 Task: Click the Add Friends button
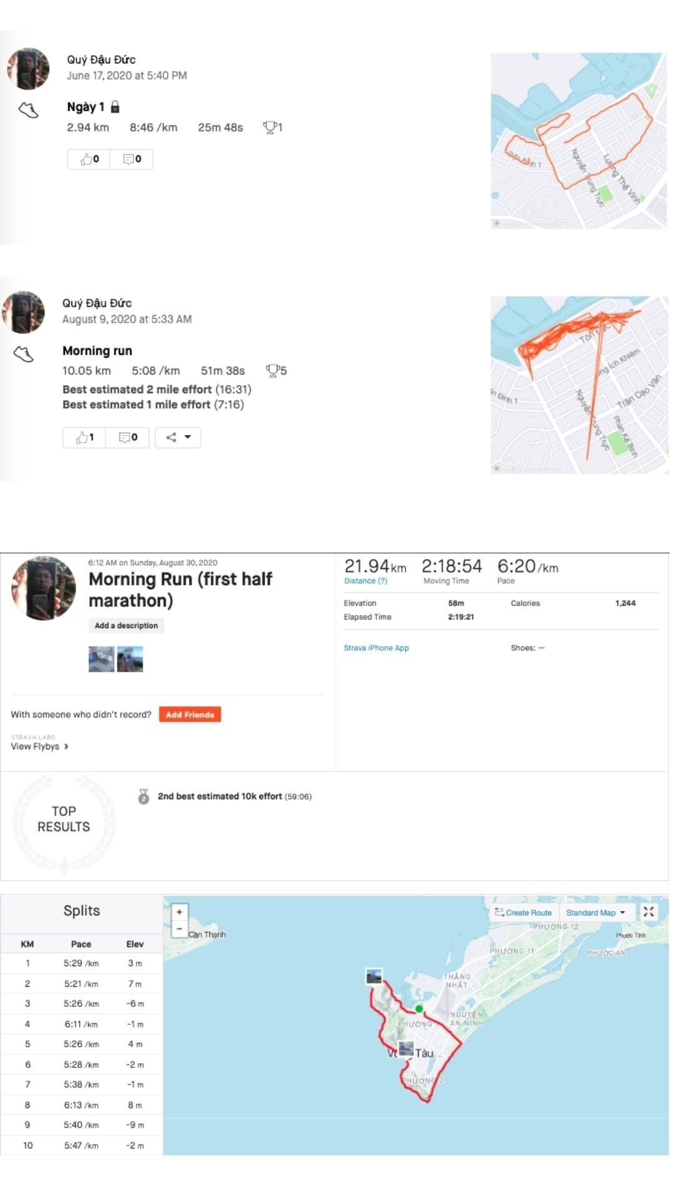(x=190, y=715)
